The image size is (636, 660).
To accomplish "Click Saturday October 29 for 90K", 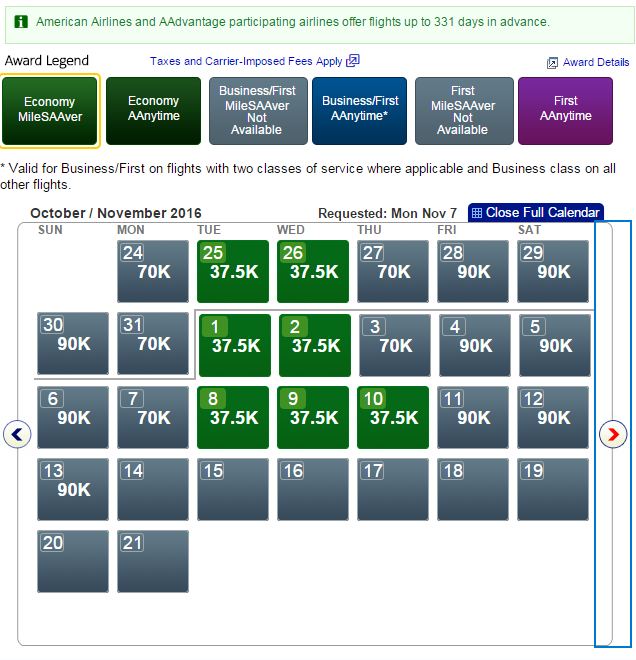I will click(x=553, y=271).
